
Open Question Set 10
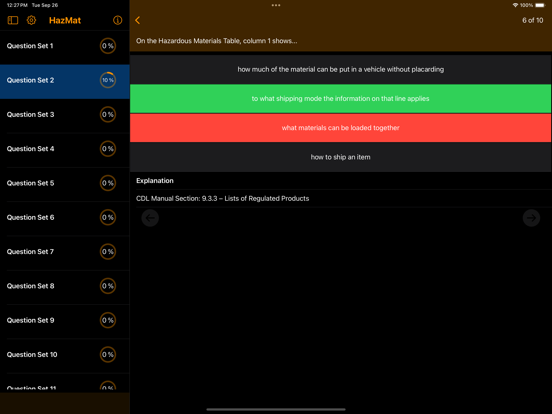[65, 355]
